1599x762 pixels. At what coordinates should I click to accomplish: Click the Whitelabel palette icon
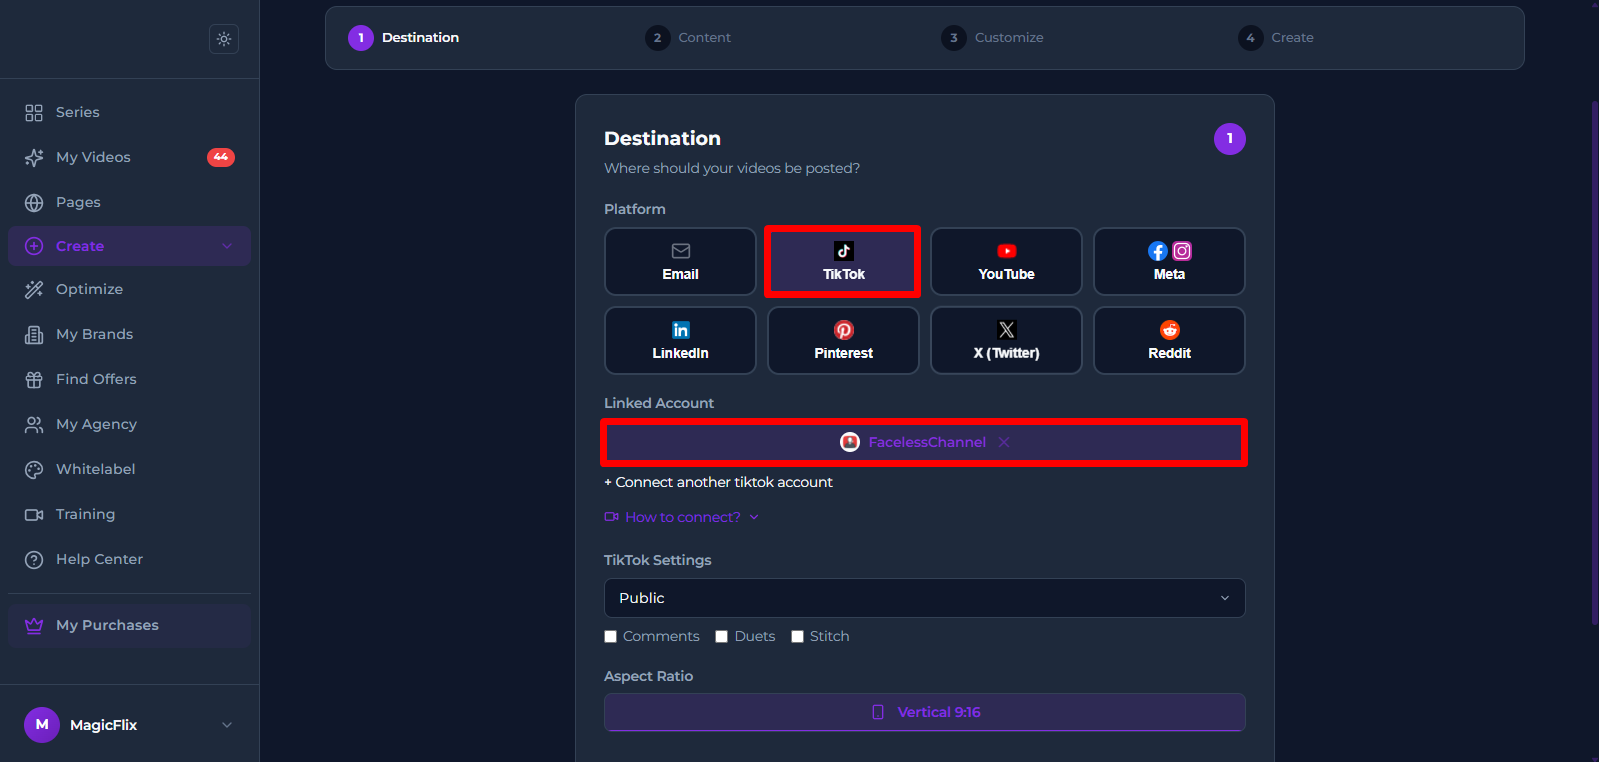pyautogui.click(x=34, y=470)
